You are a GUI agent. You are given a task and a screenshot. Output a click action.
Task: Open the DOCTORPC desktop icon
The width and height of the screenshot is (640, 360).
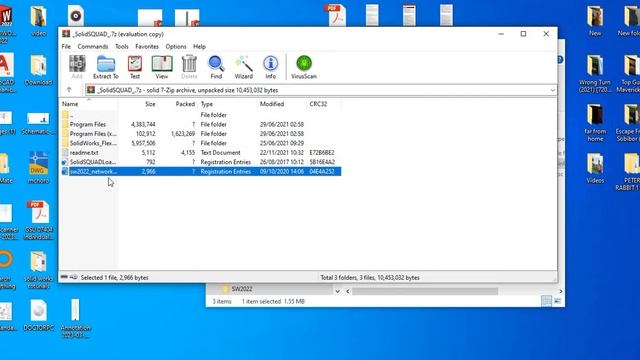point(38,315)
